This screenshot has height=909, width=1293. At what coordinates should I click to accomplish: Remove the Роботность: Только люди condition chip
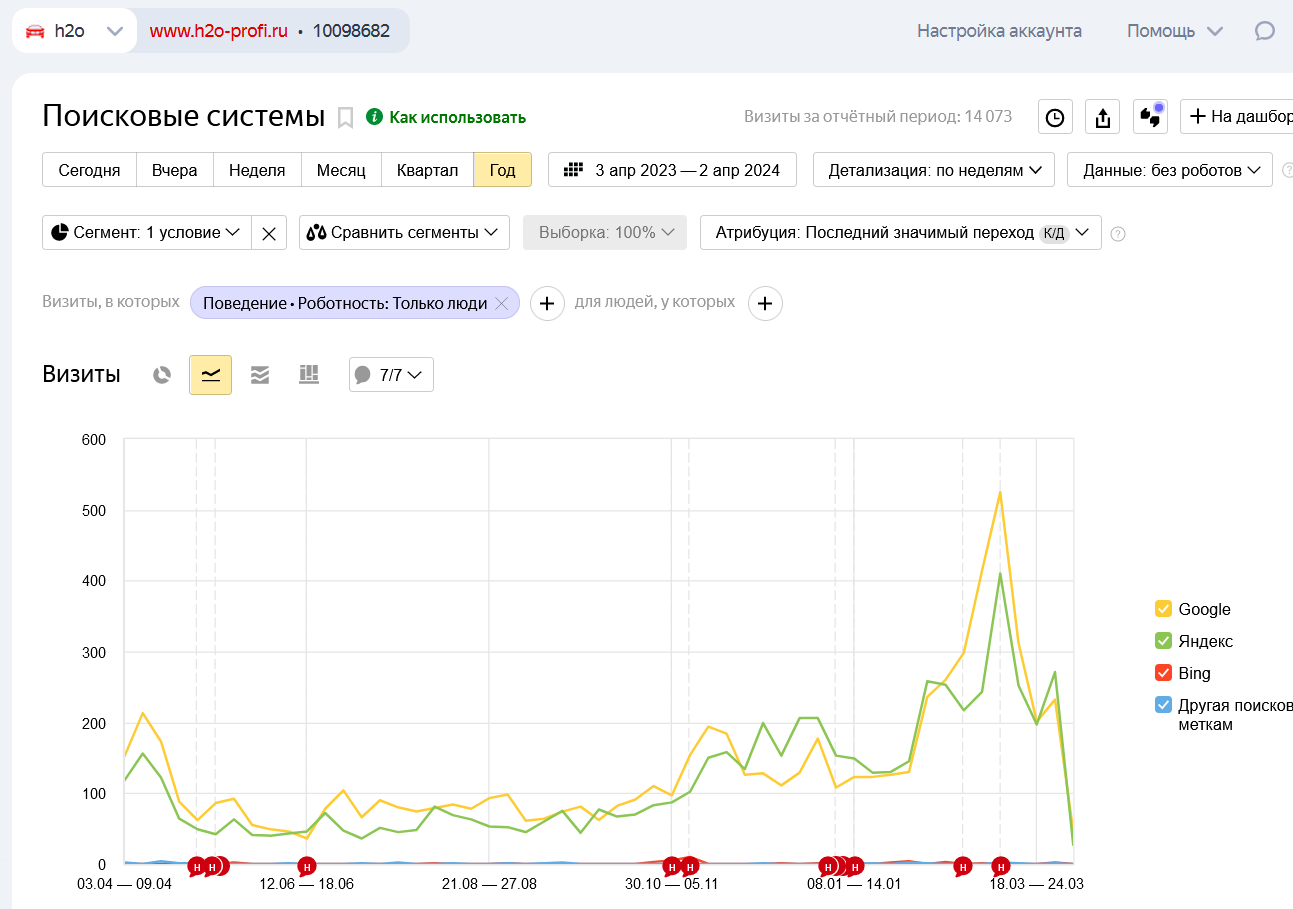[502, 303]
